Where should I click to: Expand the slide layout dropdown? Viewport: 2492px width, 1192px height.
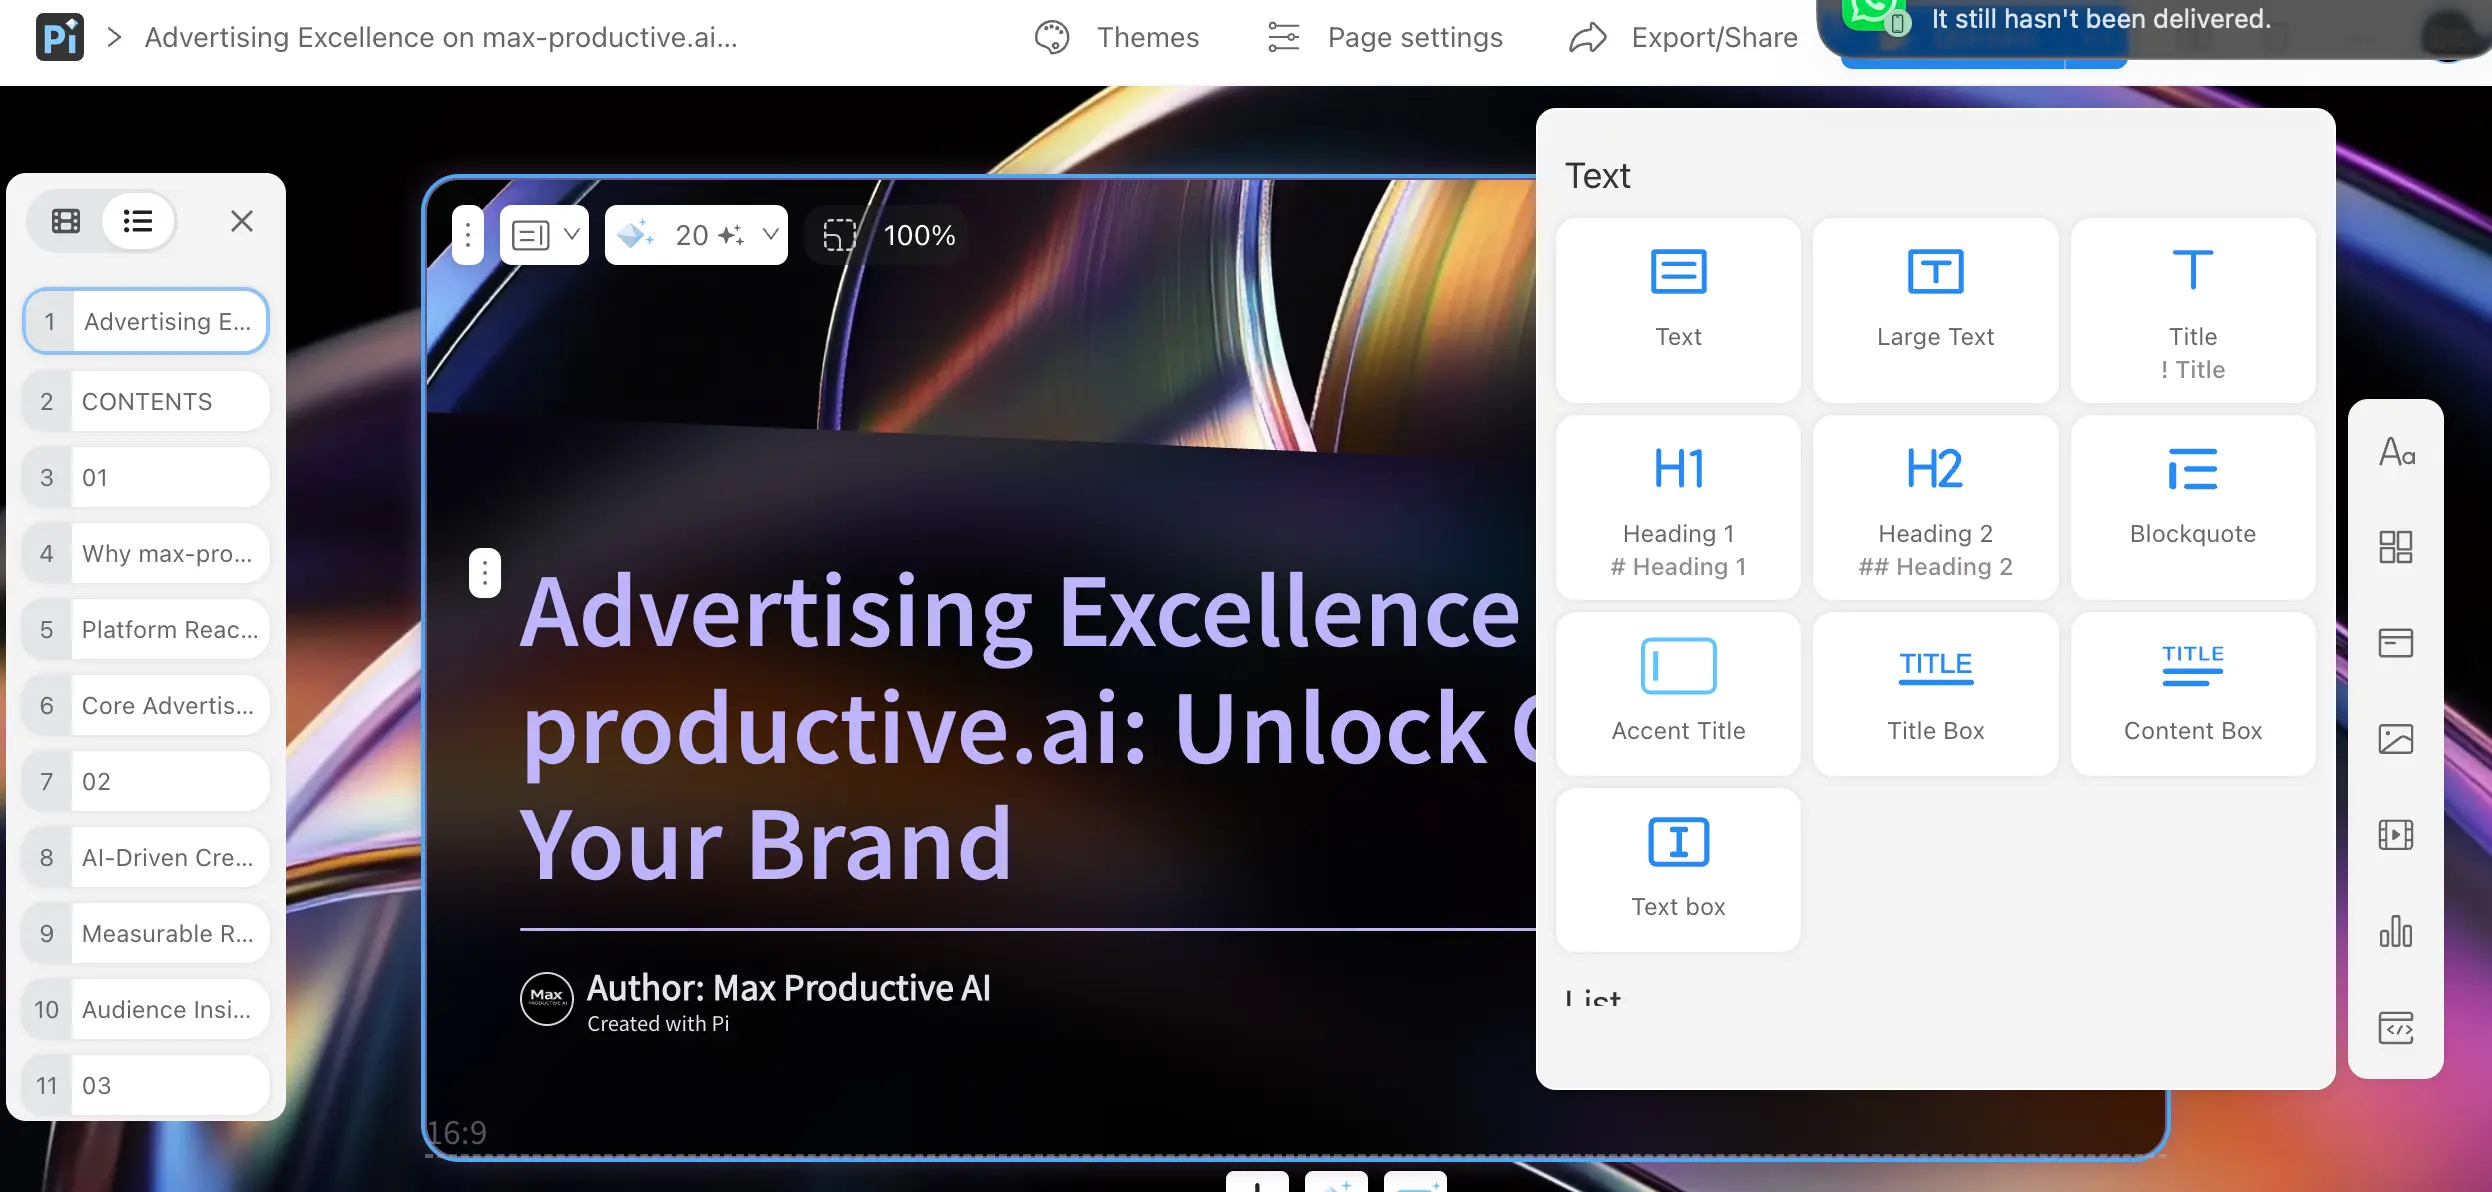[x=544, y=235]
